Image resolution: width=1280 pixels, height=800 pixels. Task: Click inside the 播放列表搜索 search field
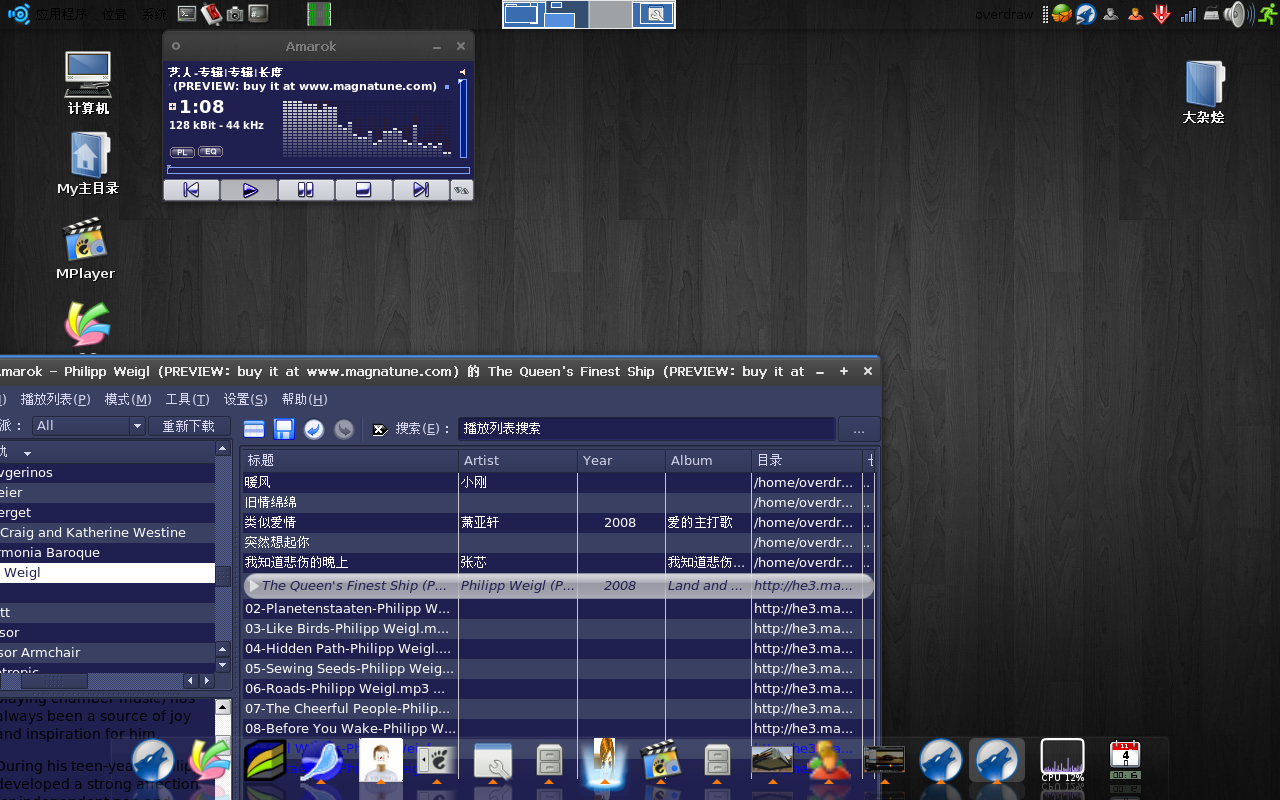coord(647,428)
